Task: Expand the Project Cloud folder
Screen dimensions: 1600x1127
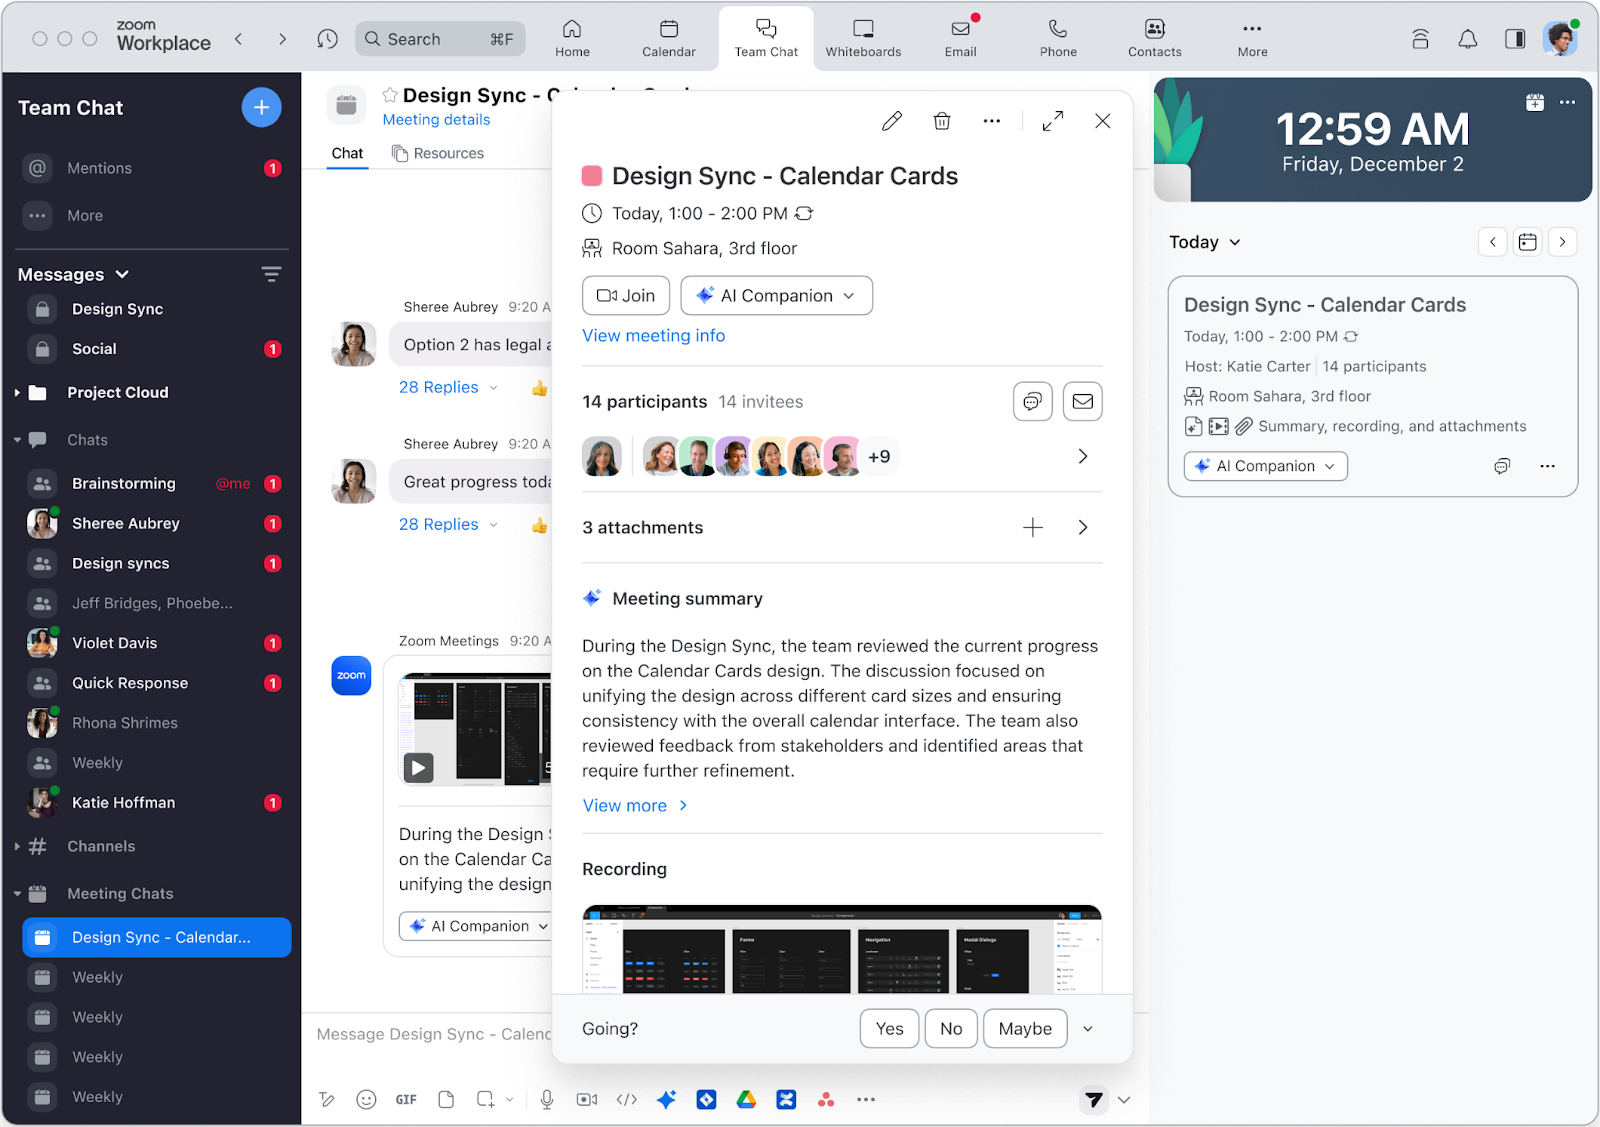Action: 17,393
